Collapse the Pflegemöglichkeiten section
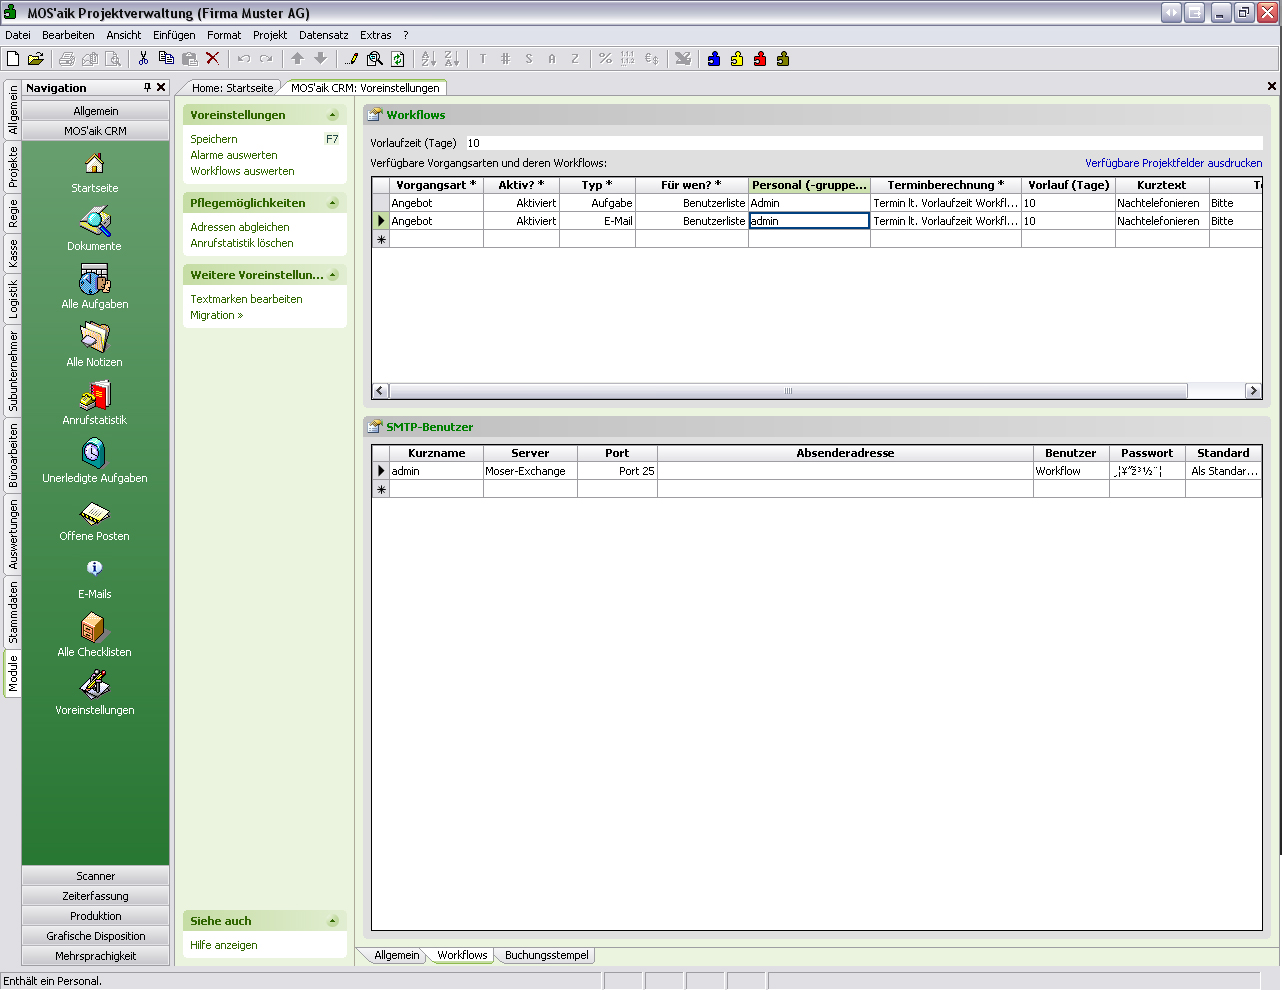 (333, 203)
